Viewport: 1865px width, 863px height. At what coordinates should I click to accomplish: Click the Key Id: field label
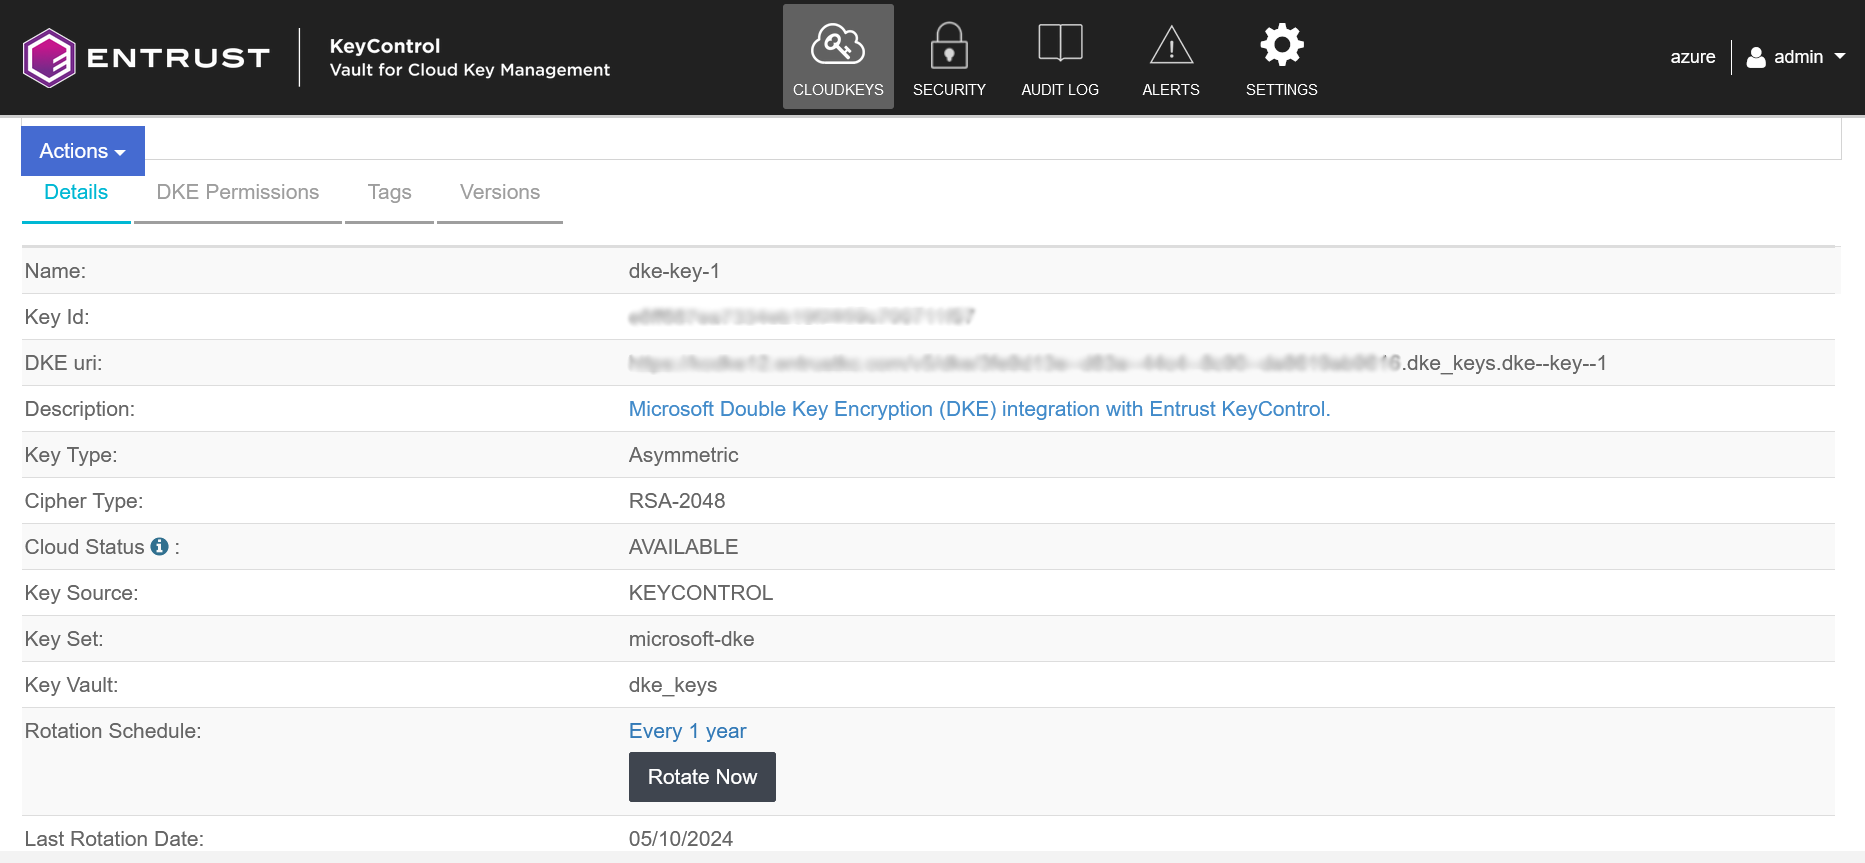pyautogui.click(x=57, y=317)
